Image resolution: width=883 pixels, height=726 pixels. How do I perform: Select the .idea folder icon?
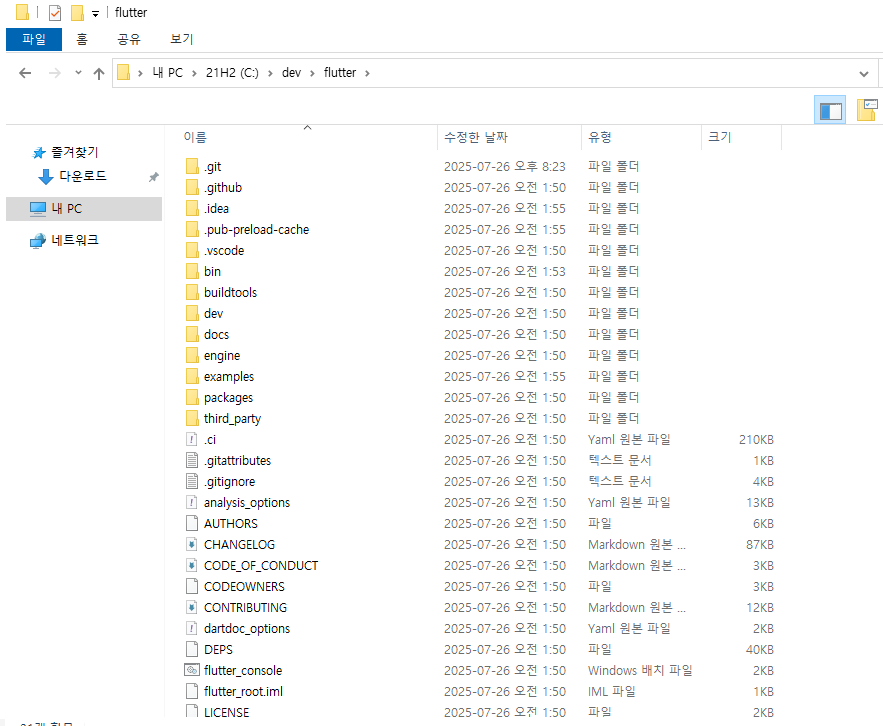point(192,208)
